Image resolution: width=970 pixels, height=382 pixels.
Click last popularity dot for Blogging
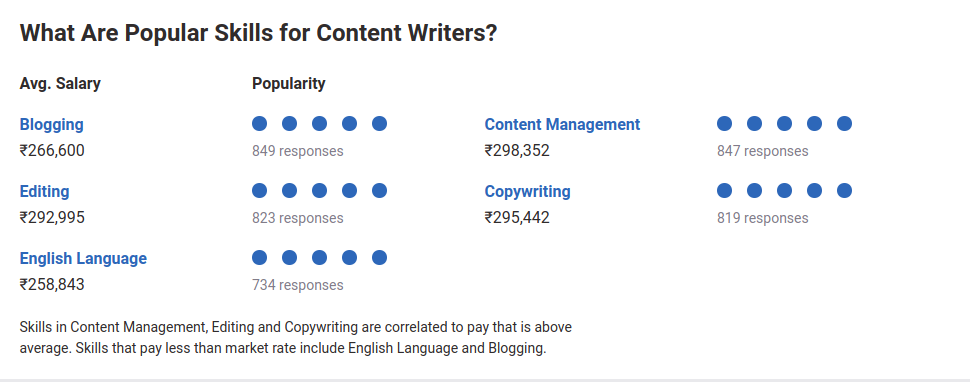click(x=380, y=124)
